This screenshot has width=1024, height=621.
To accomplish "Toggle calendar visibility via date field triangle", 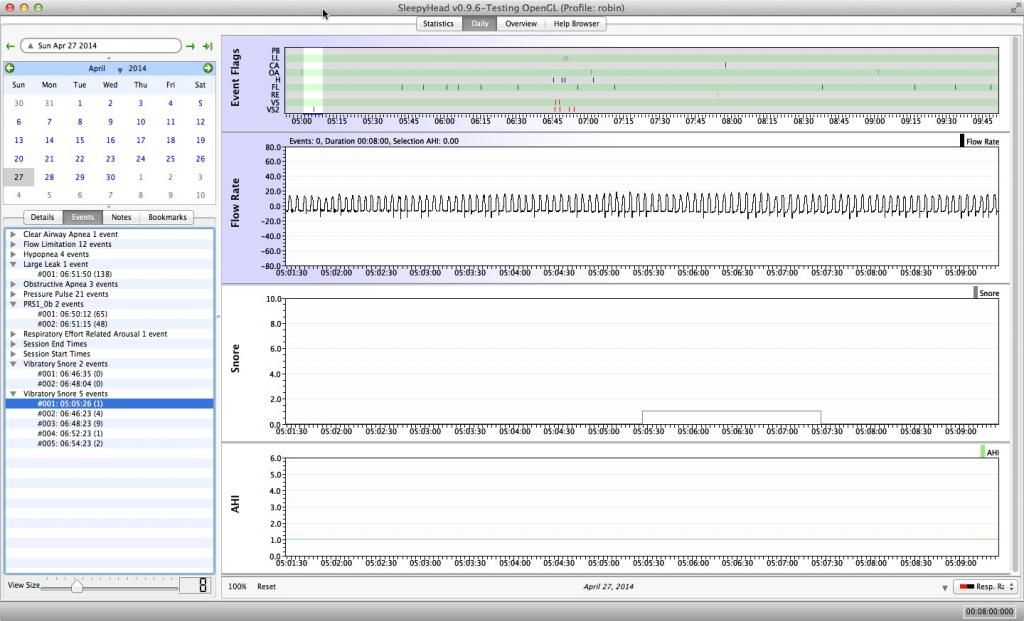I will pyautogui.click(x=30, y=46).
